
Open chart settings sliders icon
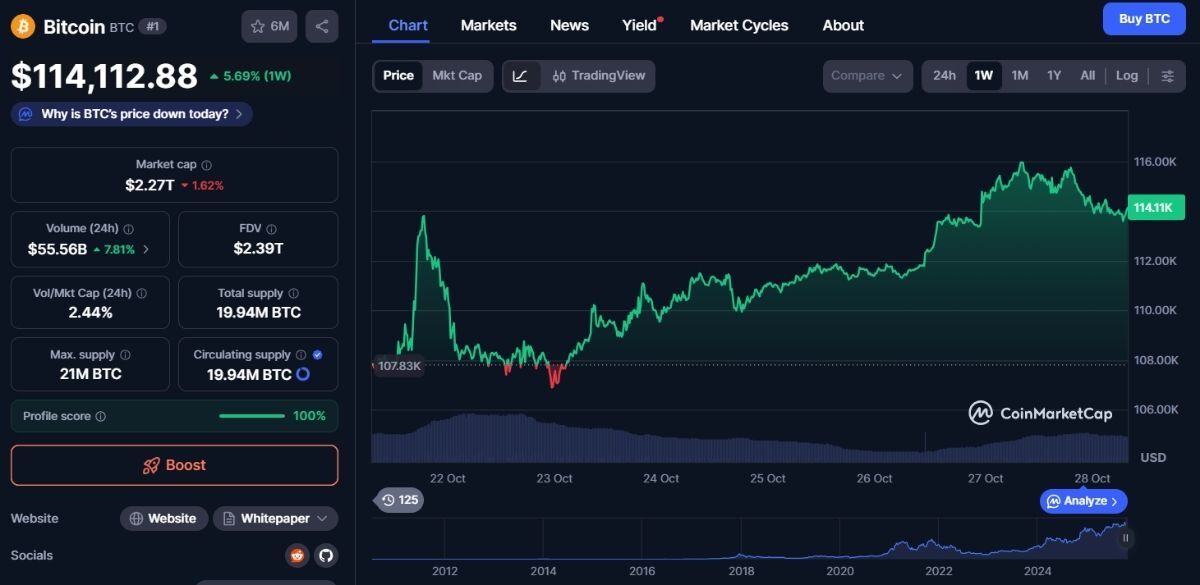[1167, 76]
